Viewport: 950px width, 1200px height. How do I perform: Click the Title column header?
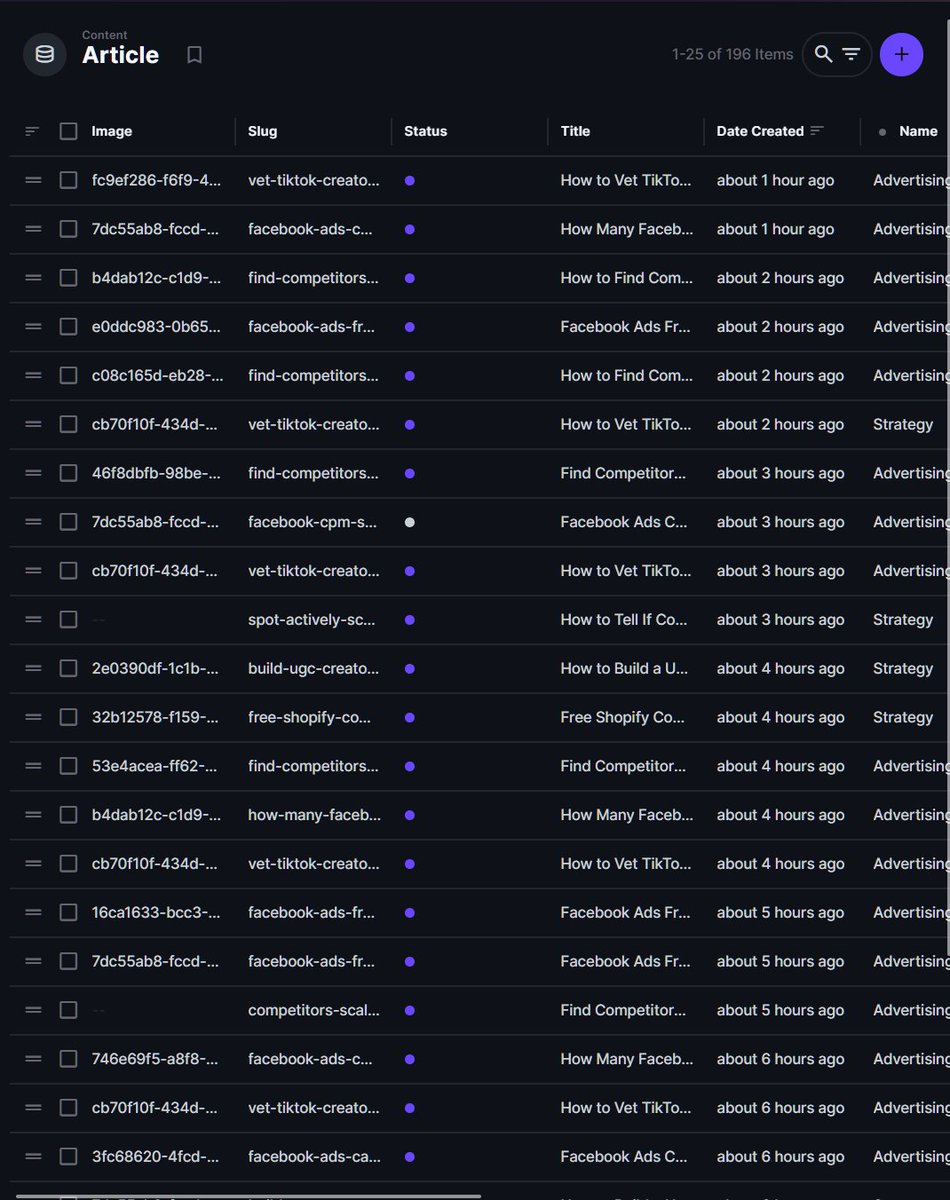pyautogui.click(x=575, y=131)
